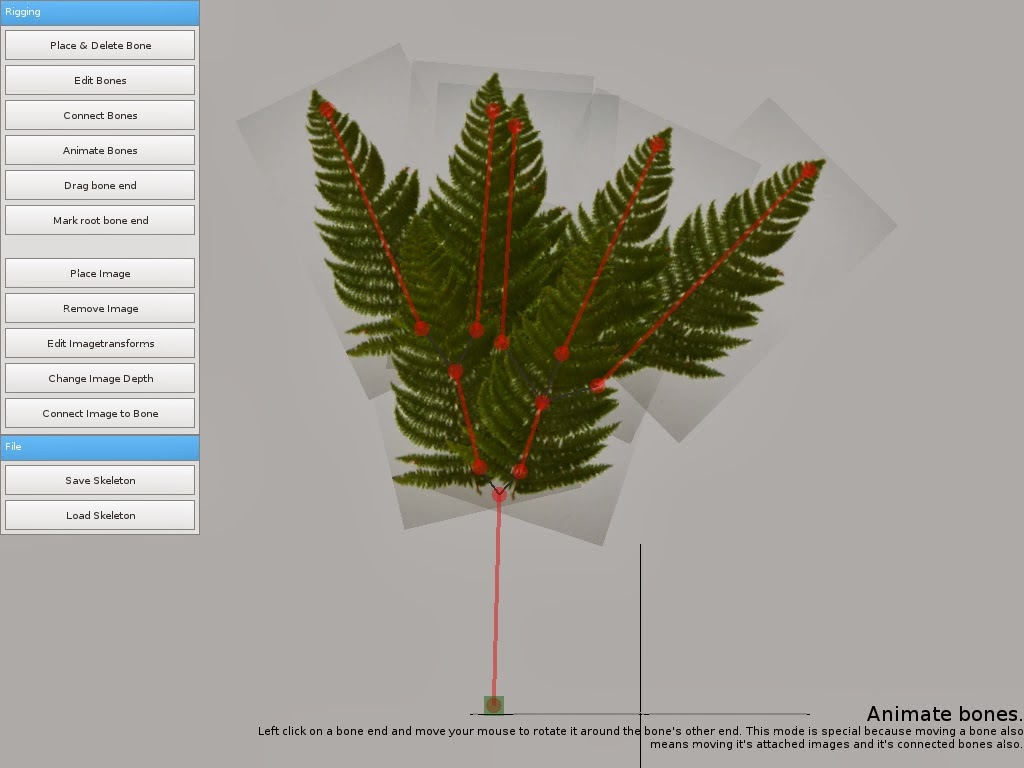1024x768 pixels.
Task: Choose the Connect Bones tool
Action: (100, 115)
